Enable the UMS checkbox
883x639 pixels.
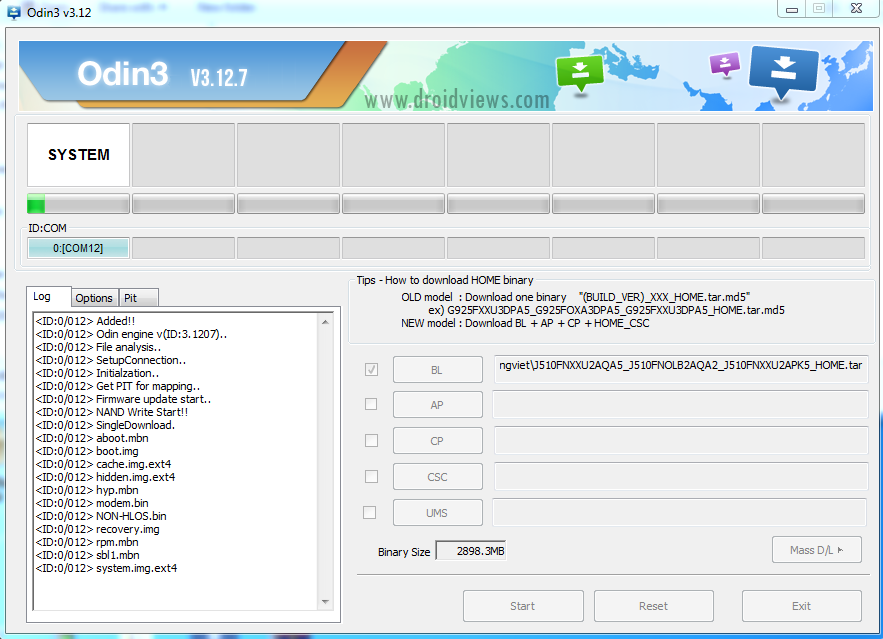click(369, 512)
